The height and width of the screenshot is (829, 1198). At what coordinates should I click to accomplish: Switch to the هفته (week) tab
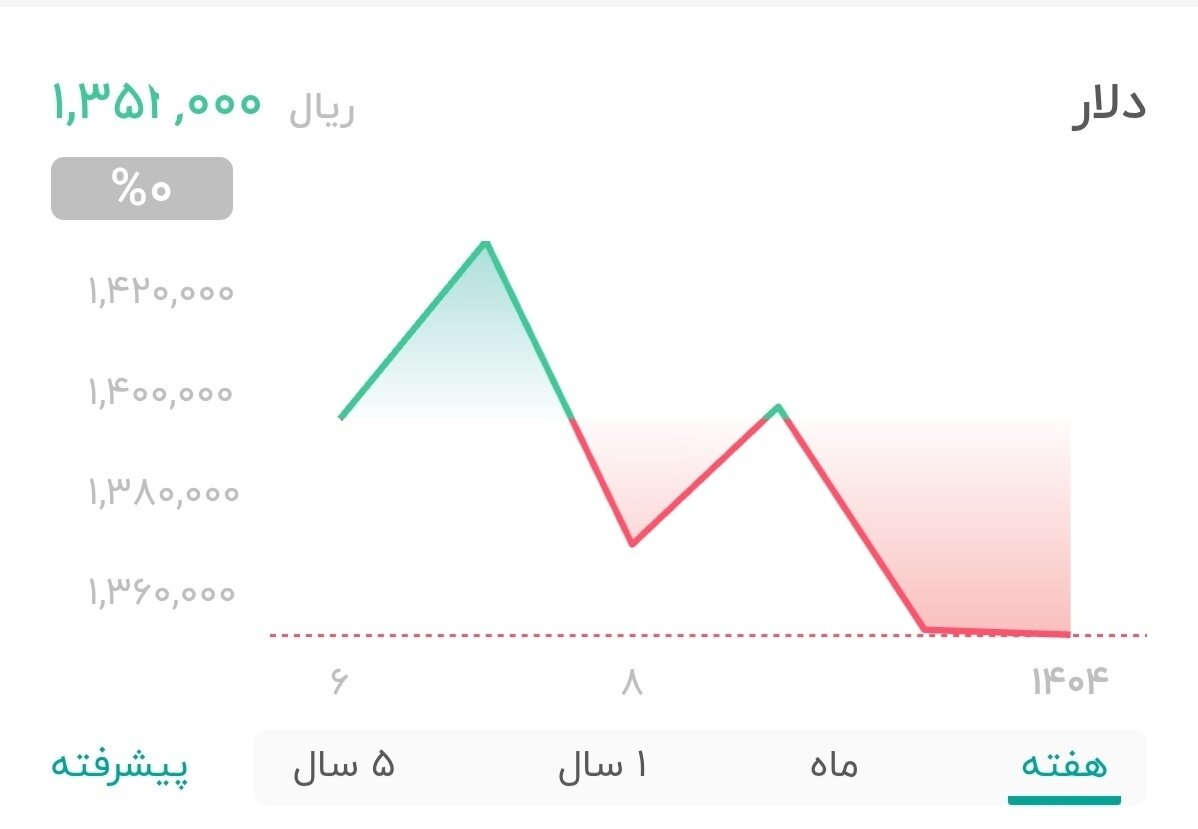[x=1063, y=765]
